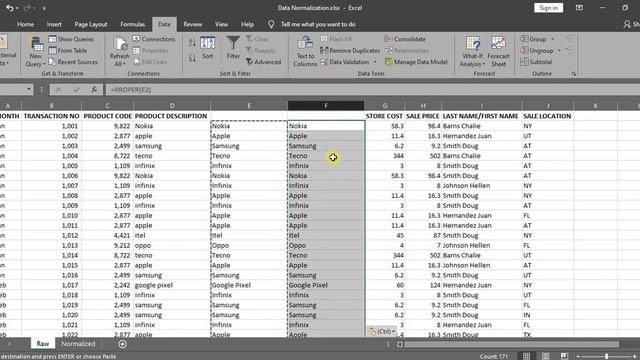Switch to Normal view icon in status bar
Image resolution: width=640 pixels, height=360 pixels.
(x=527, y=356)
